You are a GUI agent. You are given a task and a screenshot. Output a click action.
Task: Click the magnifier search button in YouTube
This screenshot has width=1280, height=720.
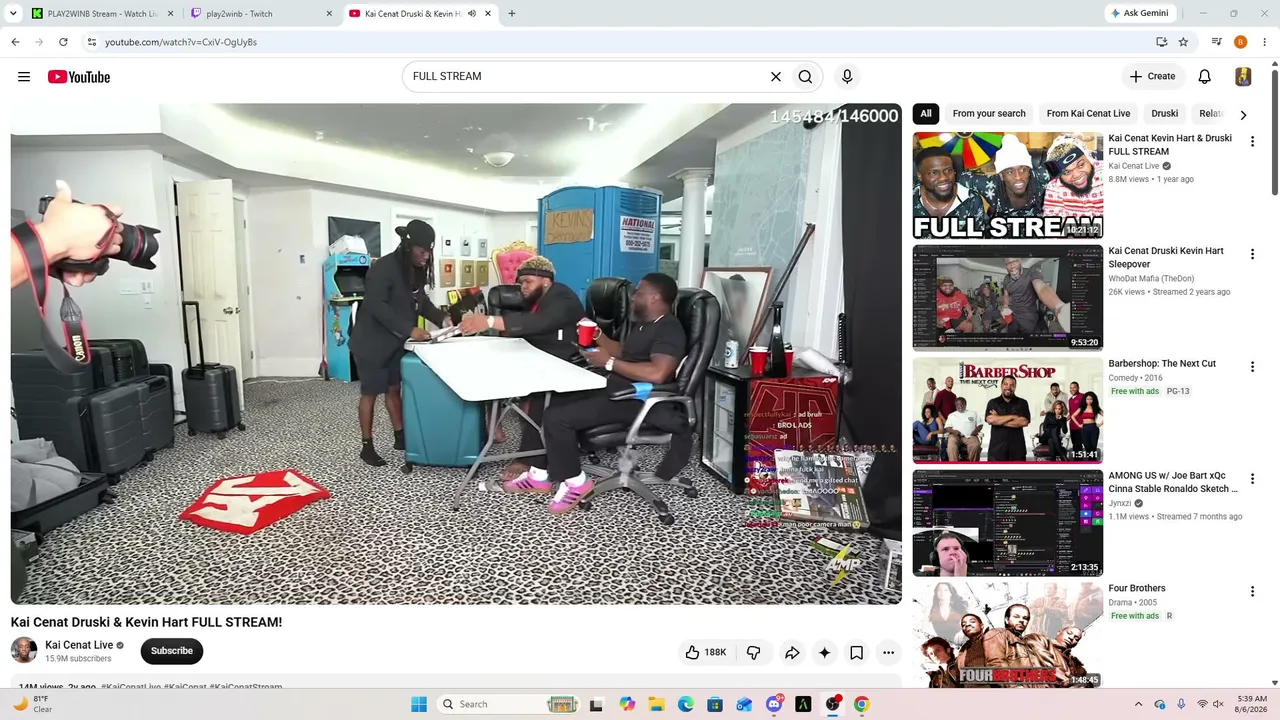[x=805, y=77]
